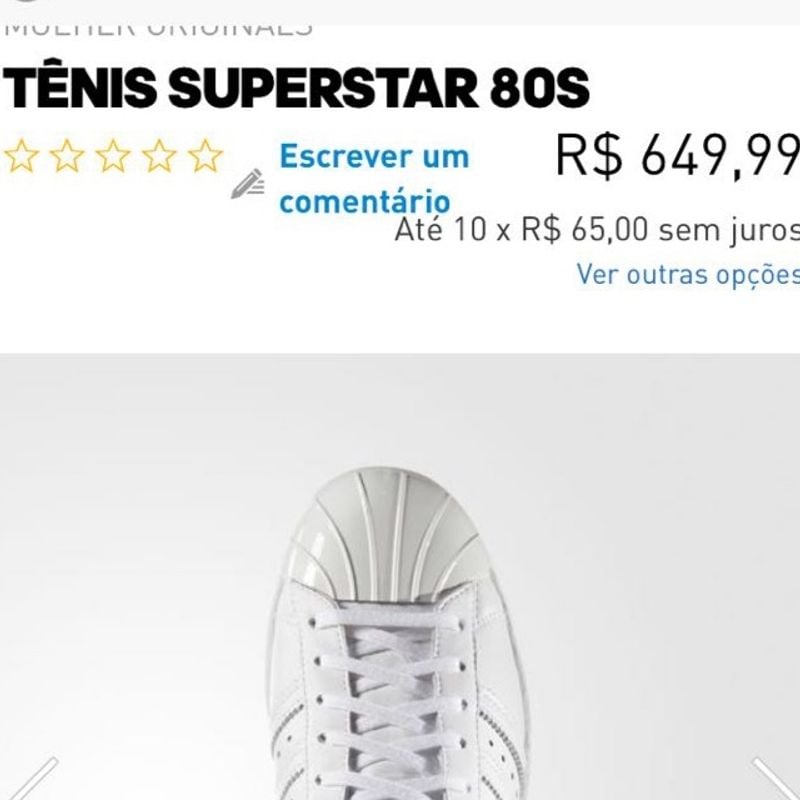
Task: Click the Tênis Superstar 80s product title
Action: pyautogui.click(x=296, y=88)
